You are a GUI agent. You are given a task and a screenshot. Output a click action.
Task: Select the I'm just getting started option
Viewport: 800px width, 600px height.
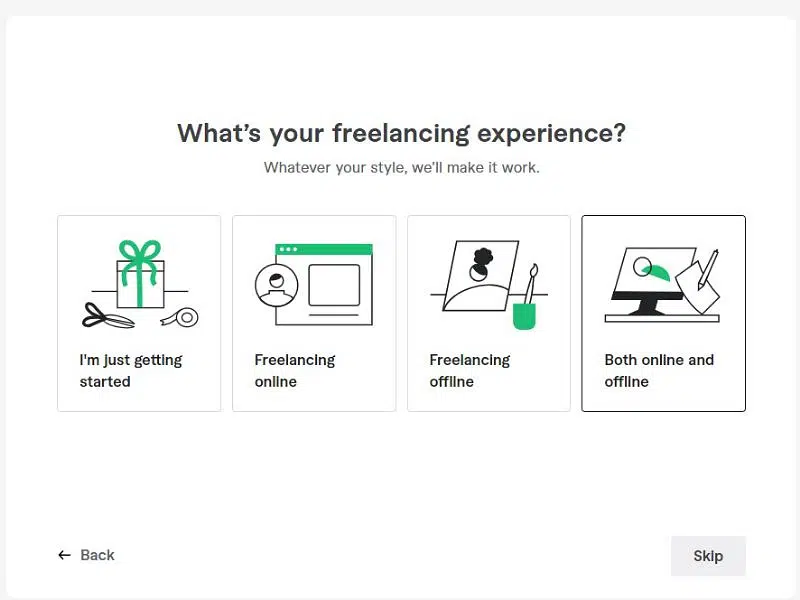point(139,313)
